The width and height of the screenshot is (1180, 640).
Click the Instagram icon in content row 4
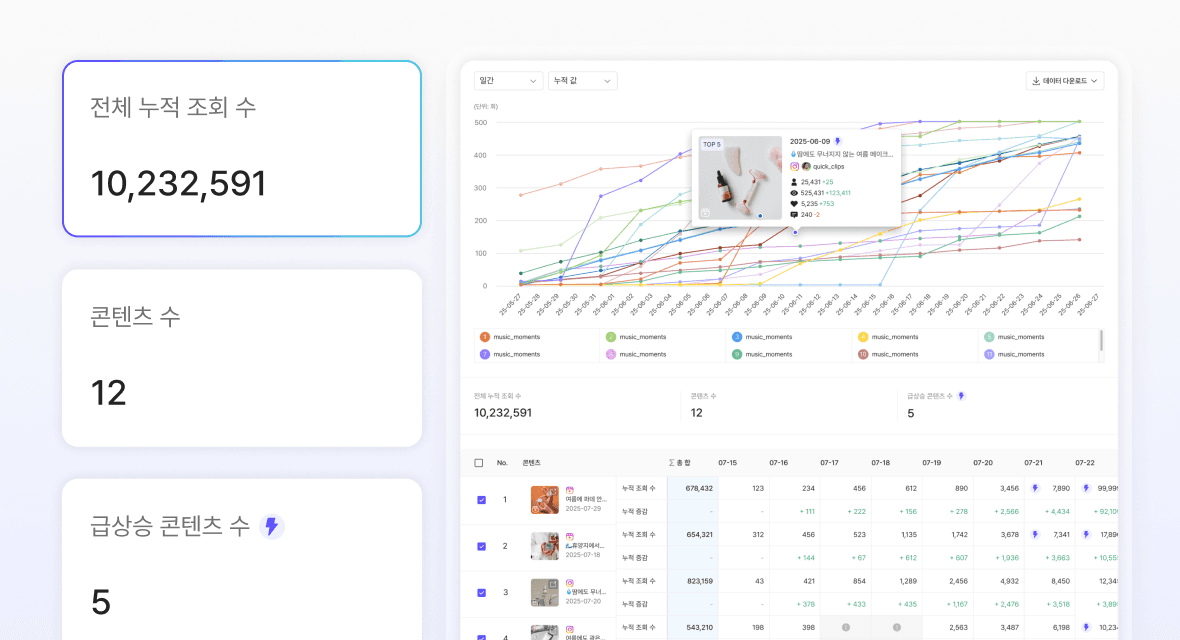click(x=570, y=629)
